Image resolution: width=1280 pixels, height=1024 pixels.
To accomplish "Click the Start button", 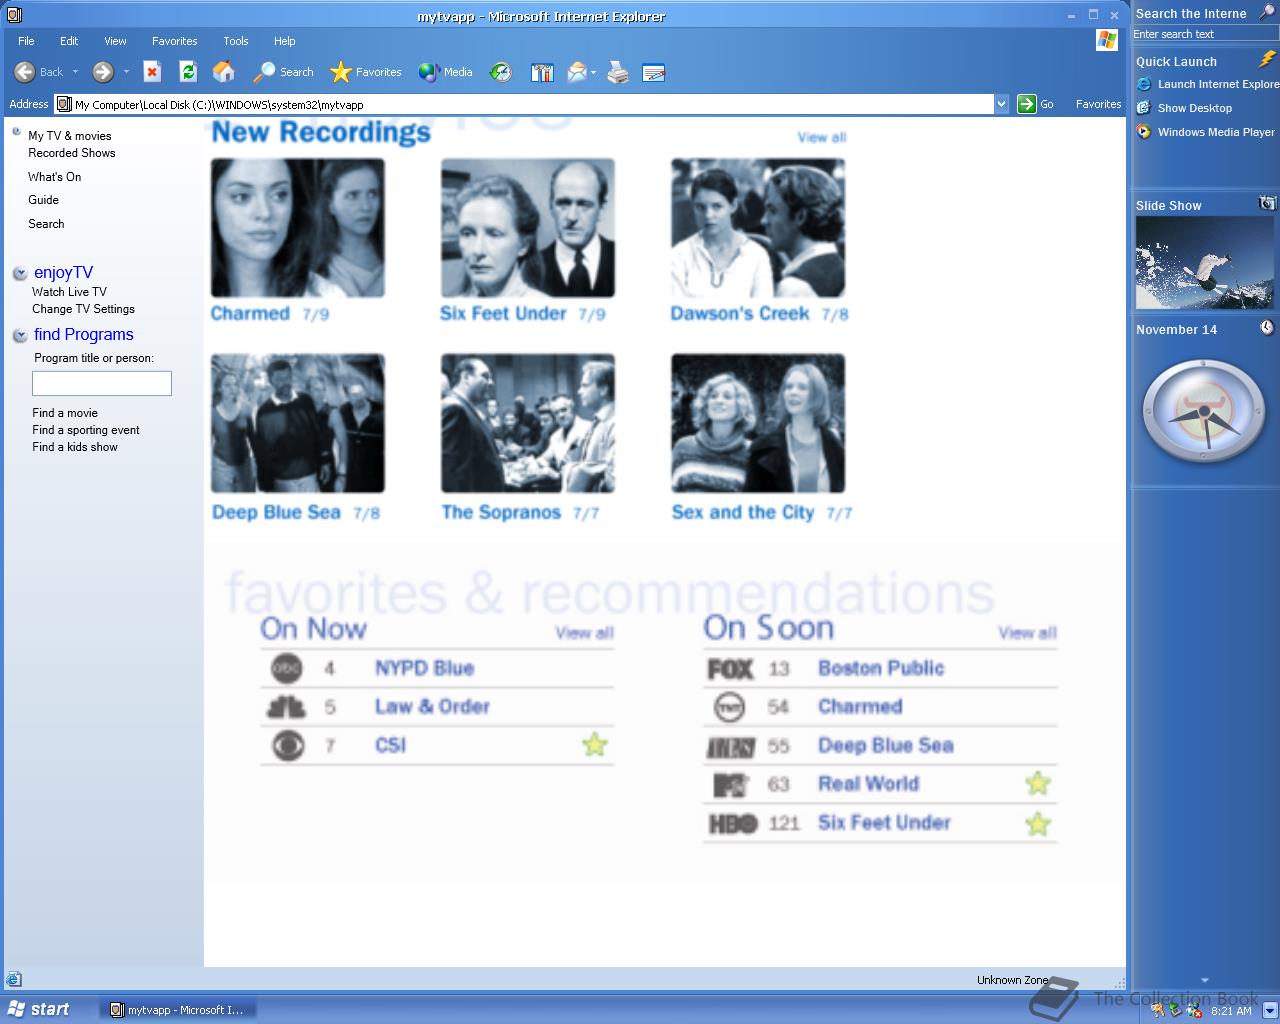I will [40, 1009].
